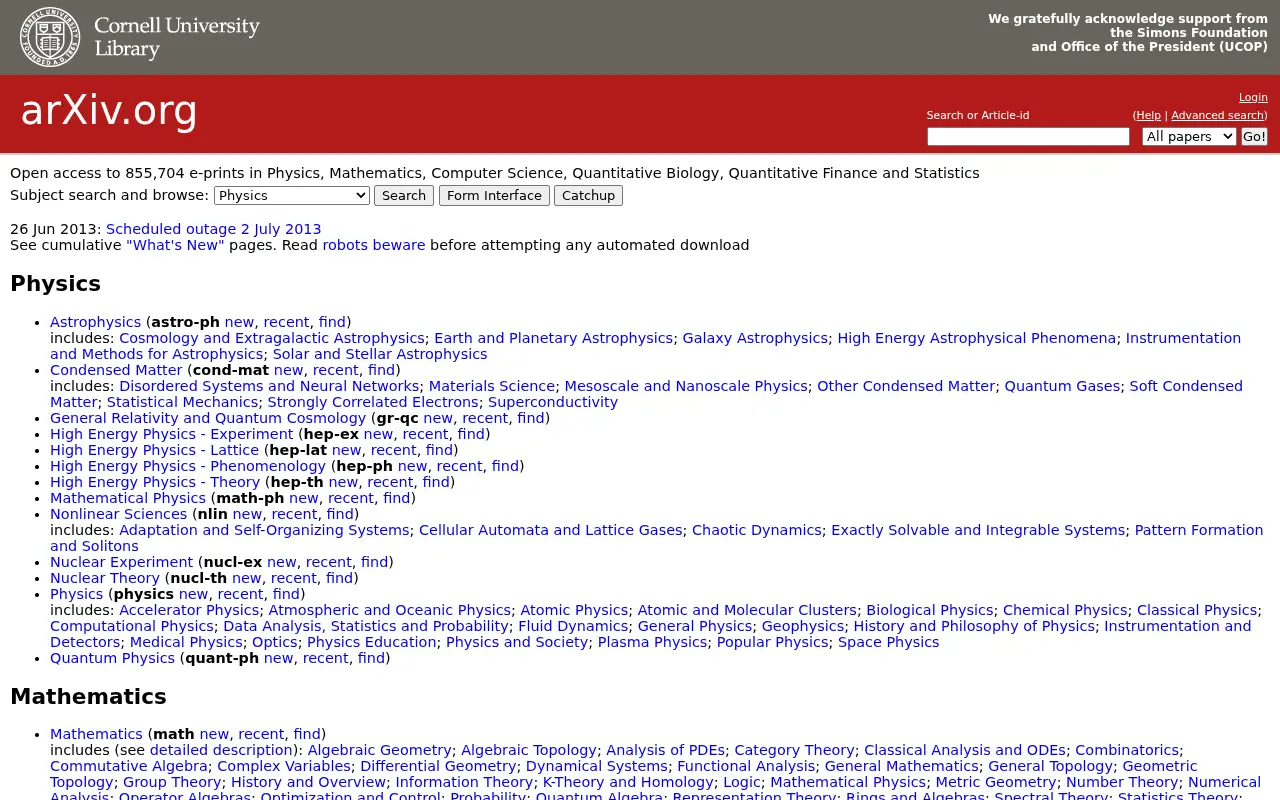Image resolution: width=1280 pixels, height=800 pixels.
Task: View new astro-ph submissions
Action: [x=239, y=322]
